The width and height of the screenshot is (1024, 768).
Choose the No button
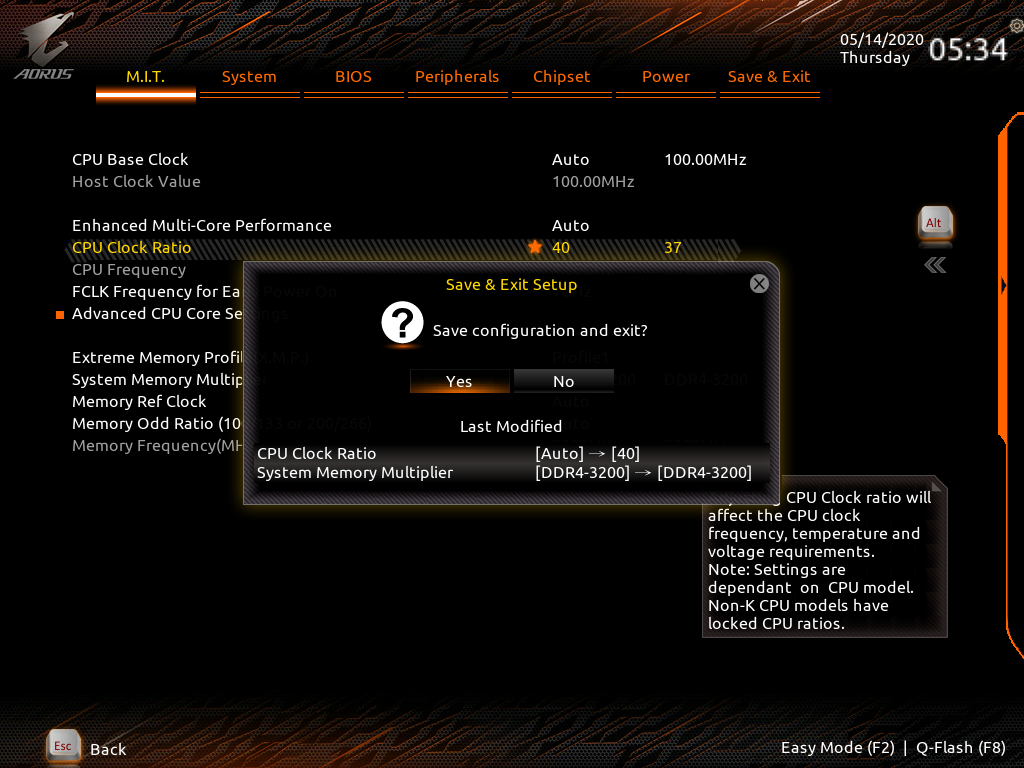(564, 381)
